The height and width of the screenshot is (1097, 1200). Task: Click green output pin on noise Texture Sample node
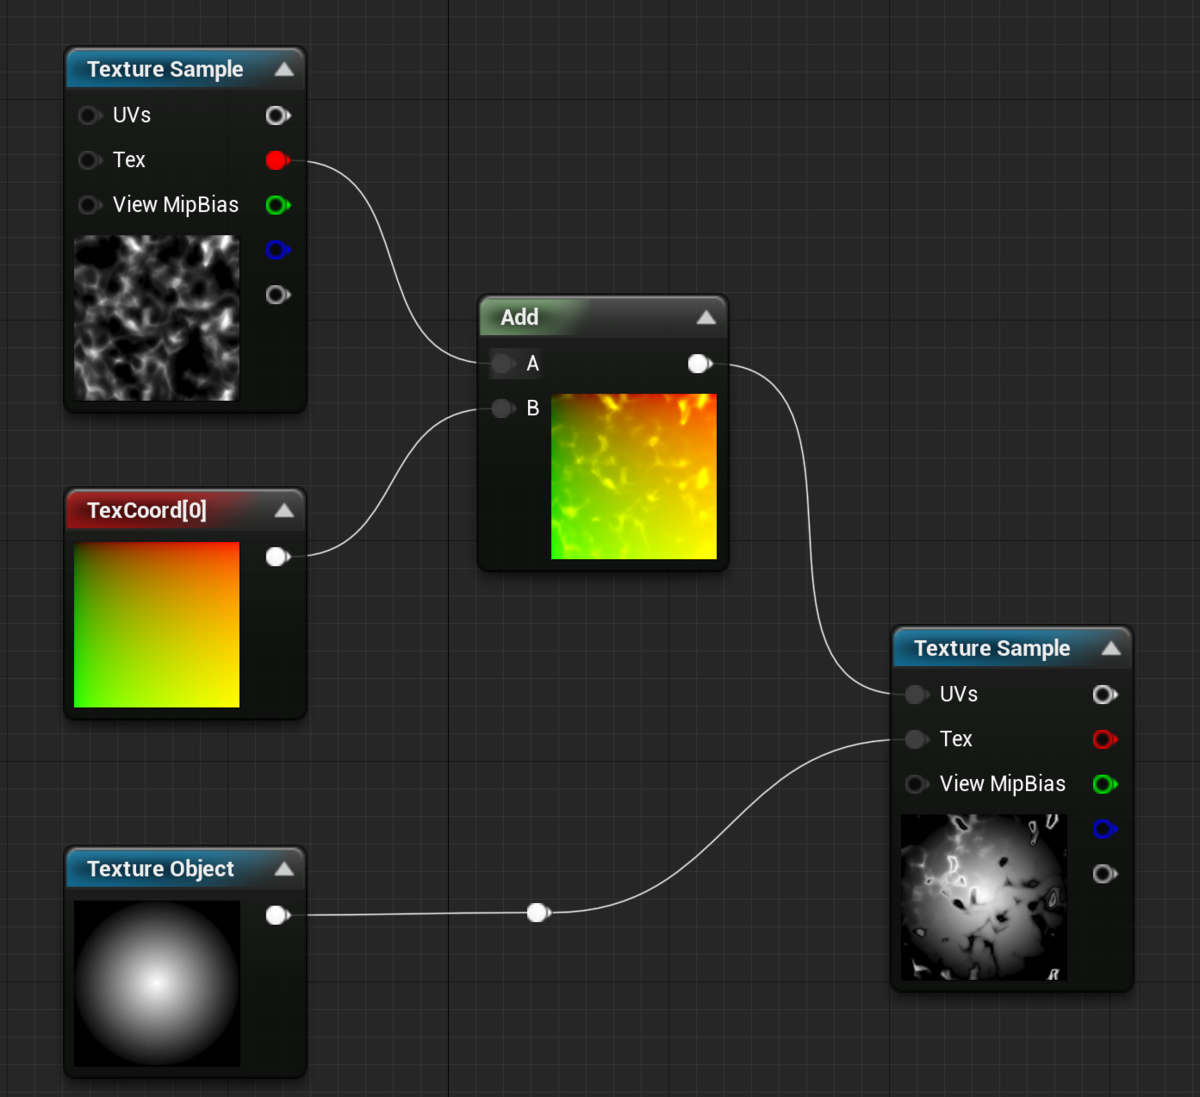(278, 205)
